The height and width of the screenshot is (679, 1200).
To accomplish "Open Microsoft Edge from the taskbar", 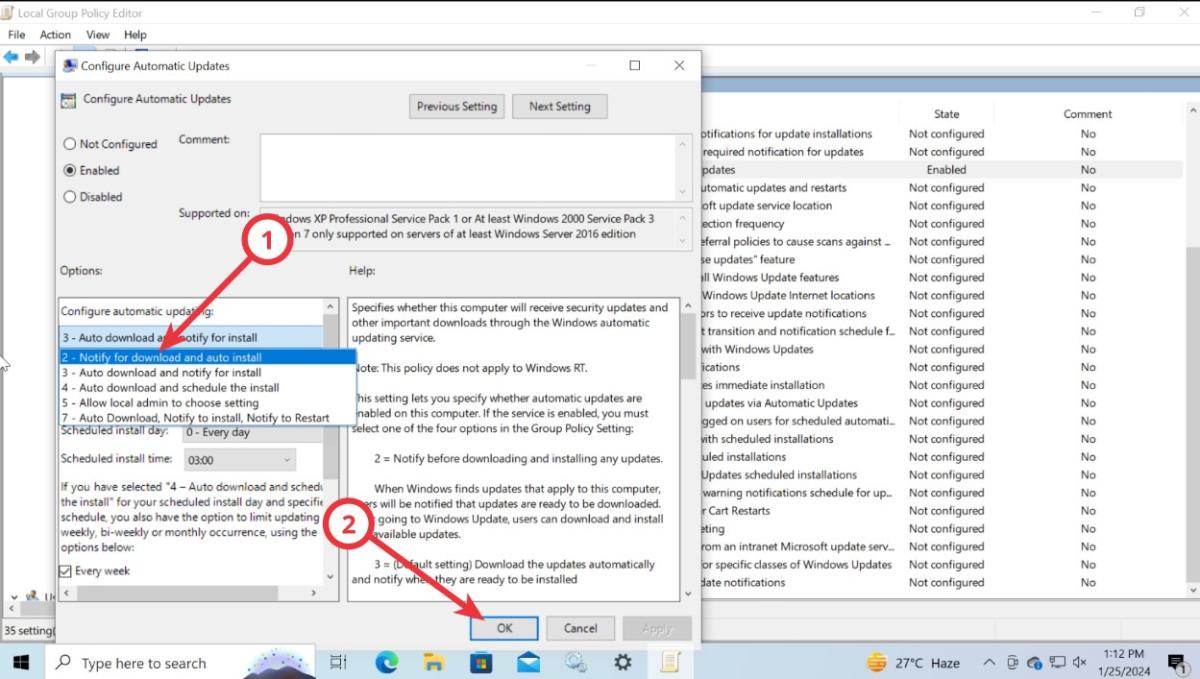I will click(387, 662).
